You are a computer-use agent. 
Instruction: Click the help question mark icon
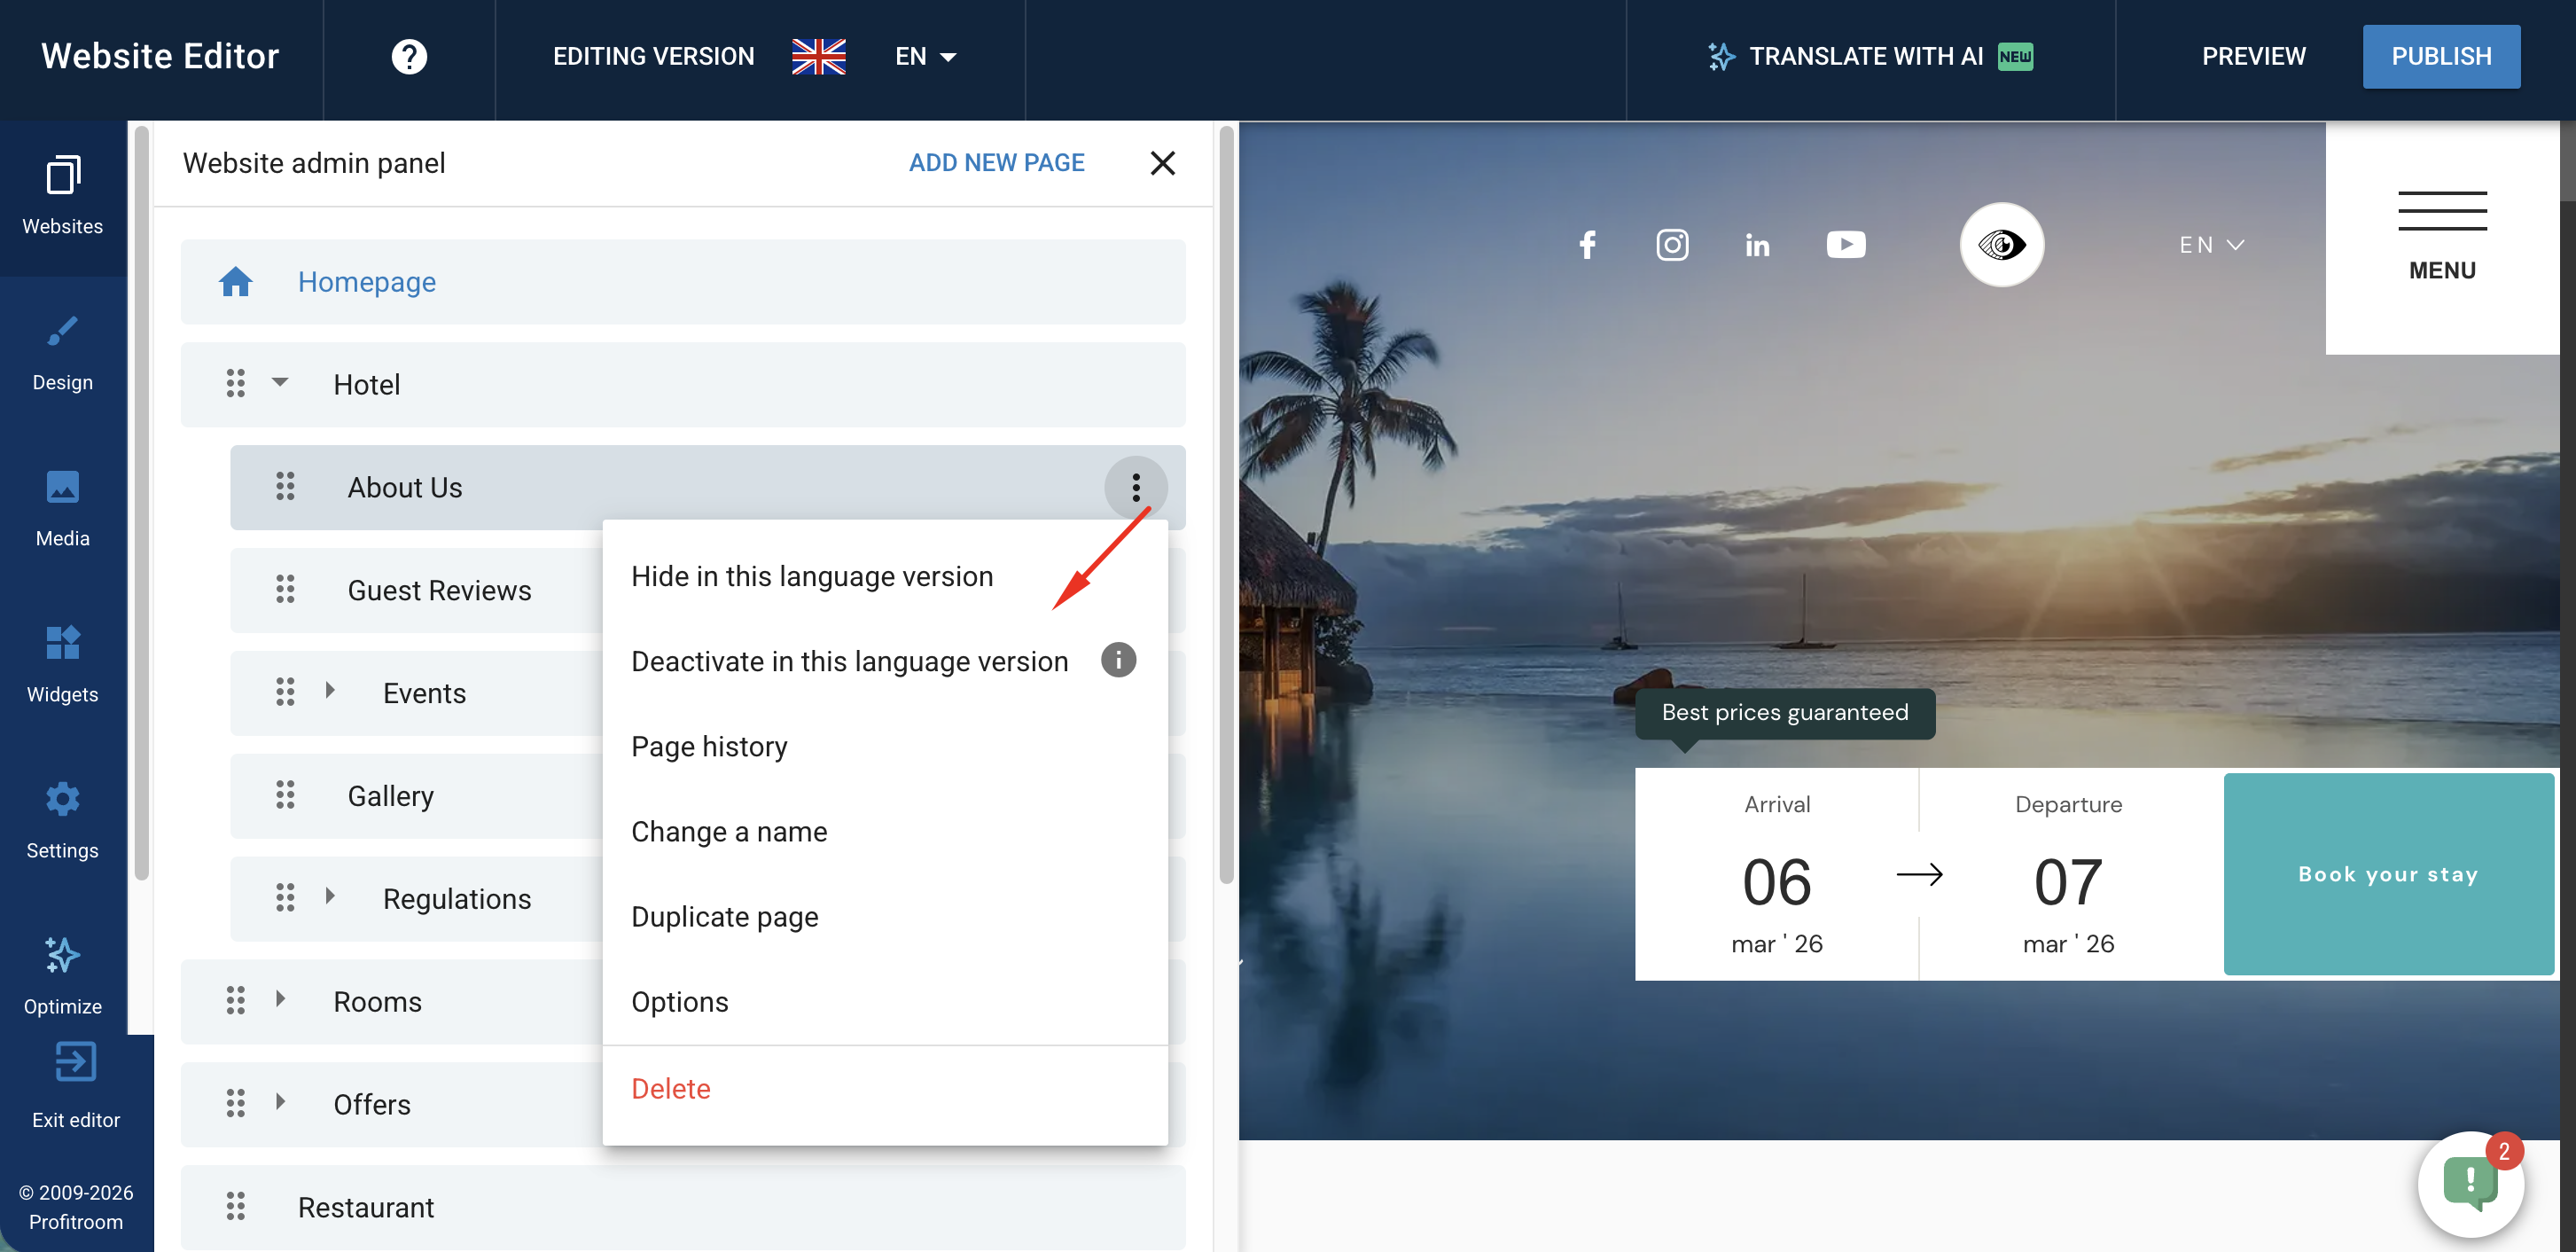tap(408, 56)
